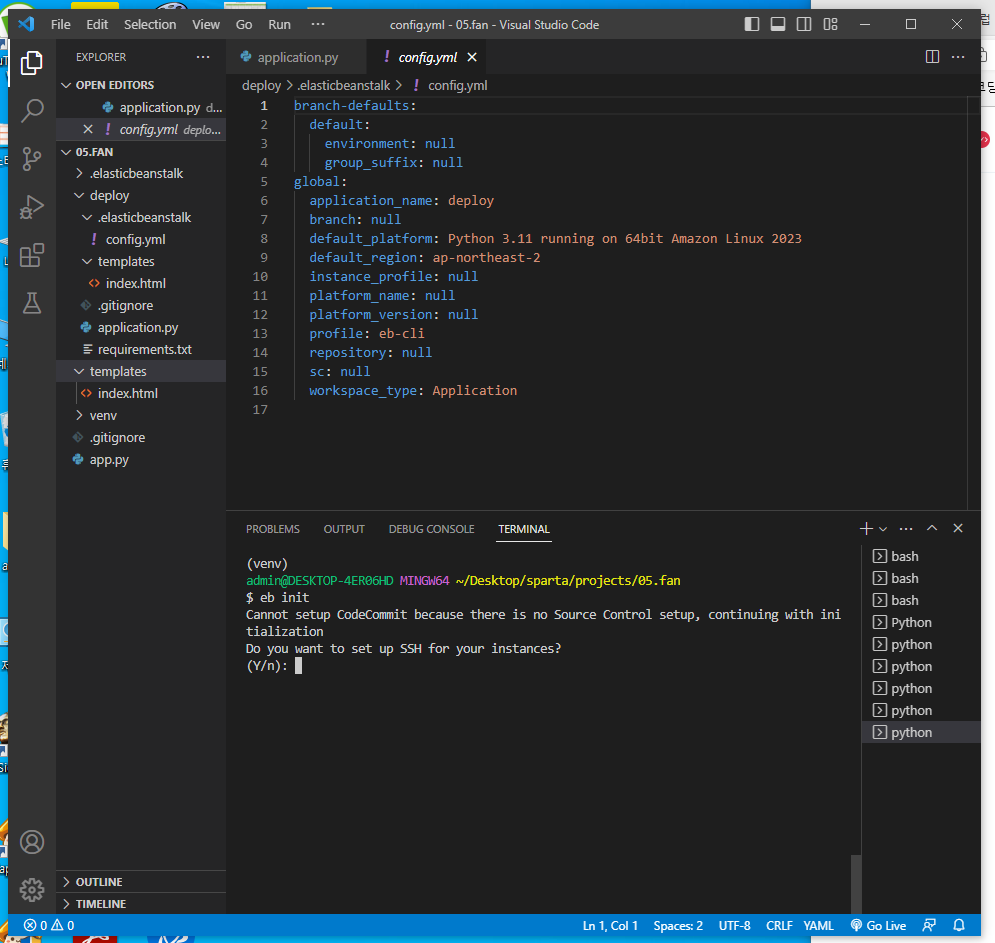Change CRLF end of line sequence
Image resolution: width=995 pixels, height=943 pixels.
click(x=779, y=925)
